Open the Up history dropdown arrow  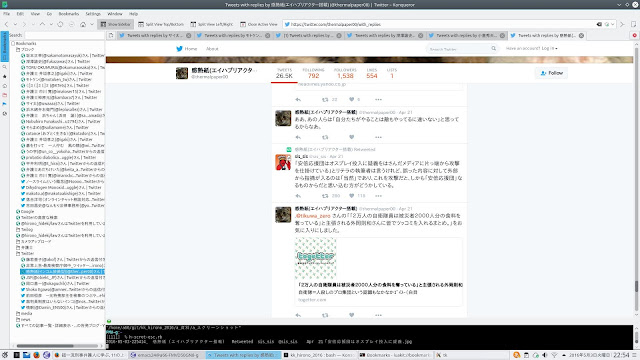[51, 24]
